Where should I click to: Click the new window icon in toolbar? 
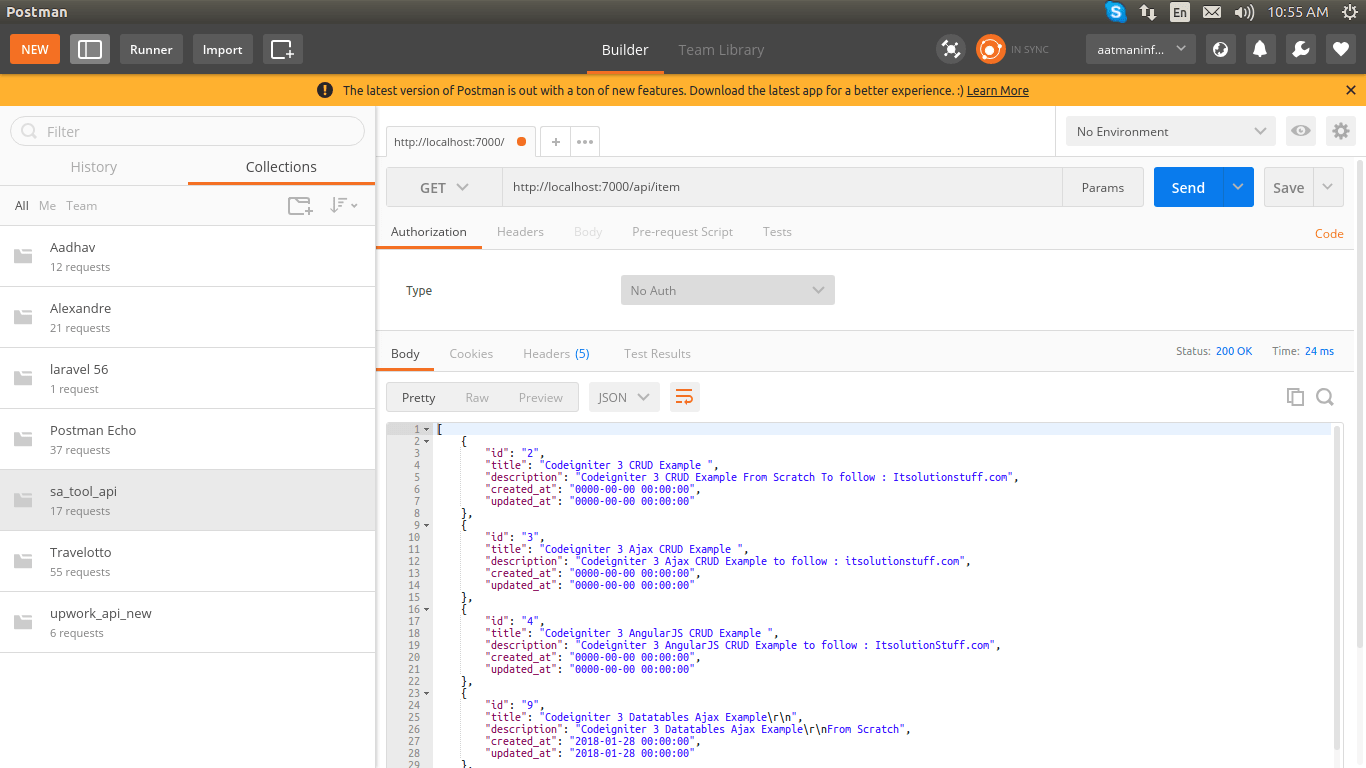click(283, 49)
